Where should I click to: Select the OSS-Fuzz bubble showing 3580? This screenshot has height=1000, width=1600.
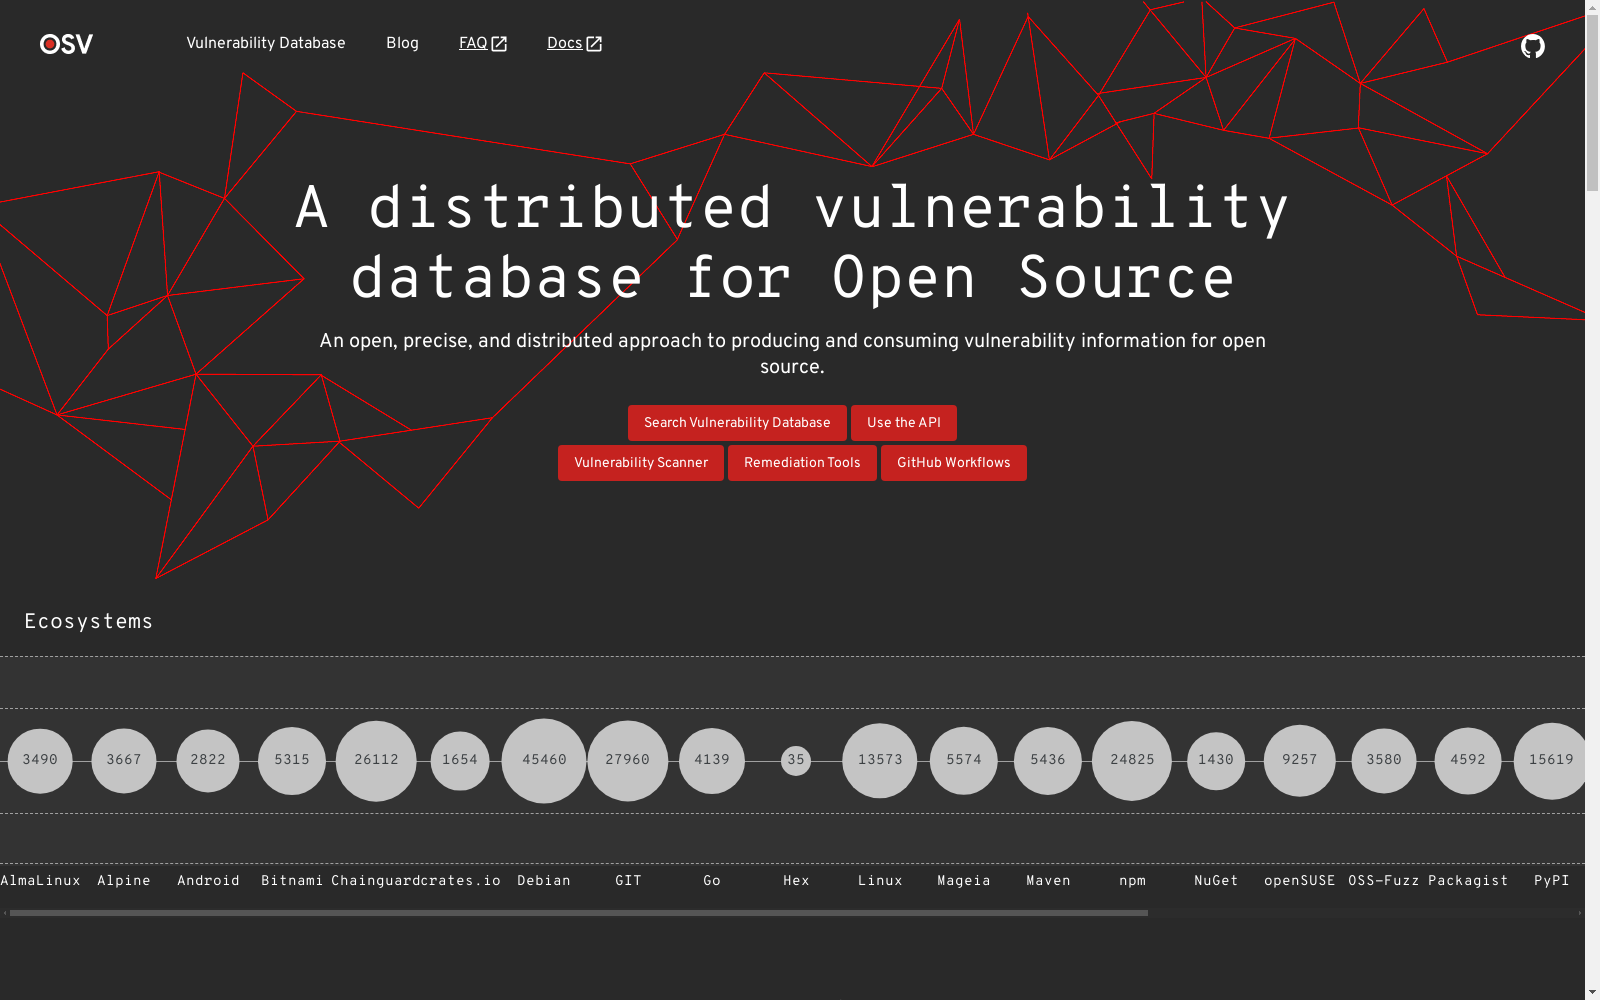(x=1384, y=761)
